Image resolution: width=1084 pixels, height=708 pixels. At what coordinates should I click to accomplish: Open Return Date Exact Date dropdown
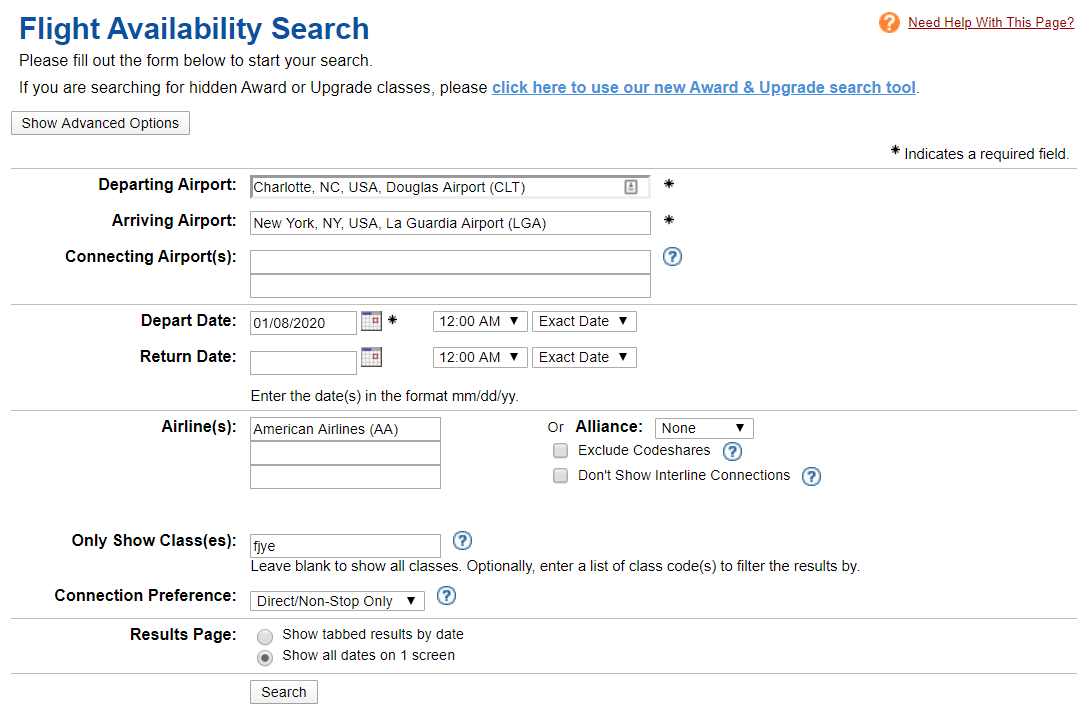pos(584,357)
